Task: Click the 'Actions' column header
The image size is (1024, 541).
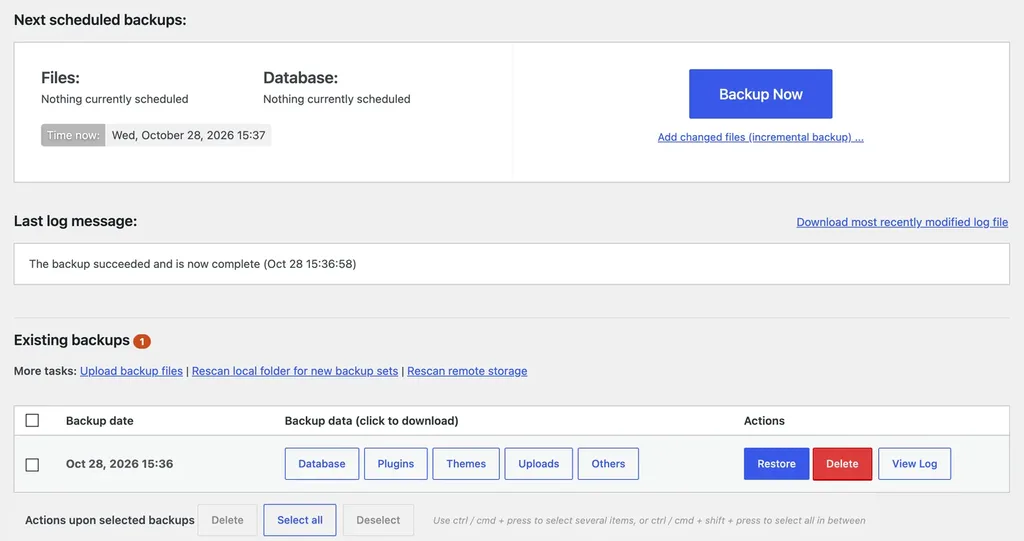Action: point(764,421)
